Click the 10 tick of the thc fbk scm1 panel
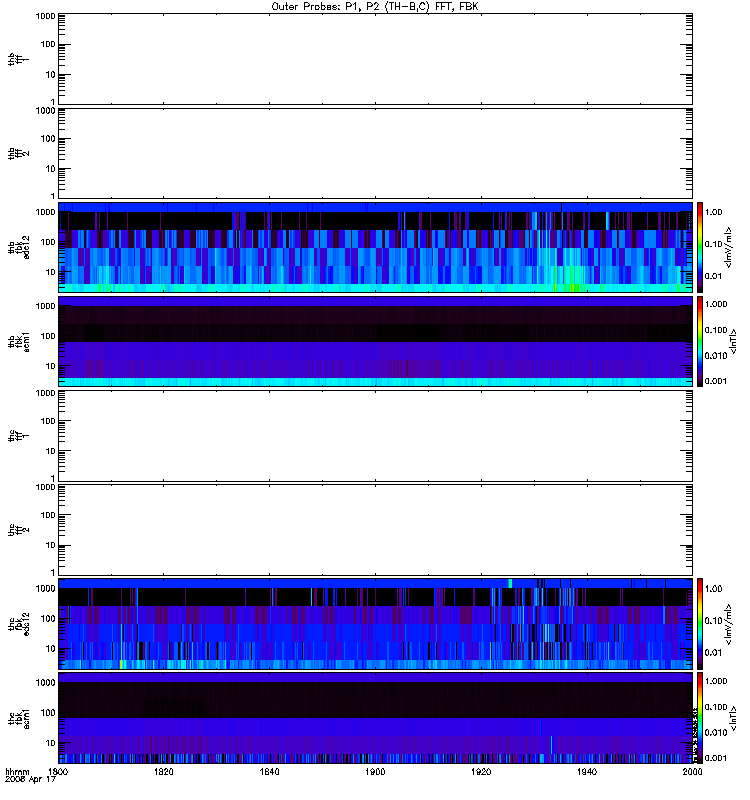This screenshot has height=800, width=750. pos(50,743)
